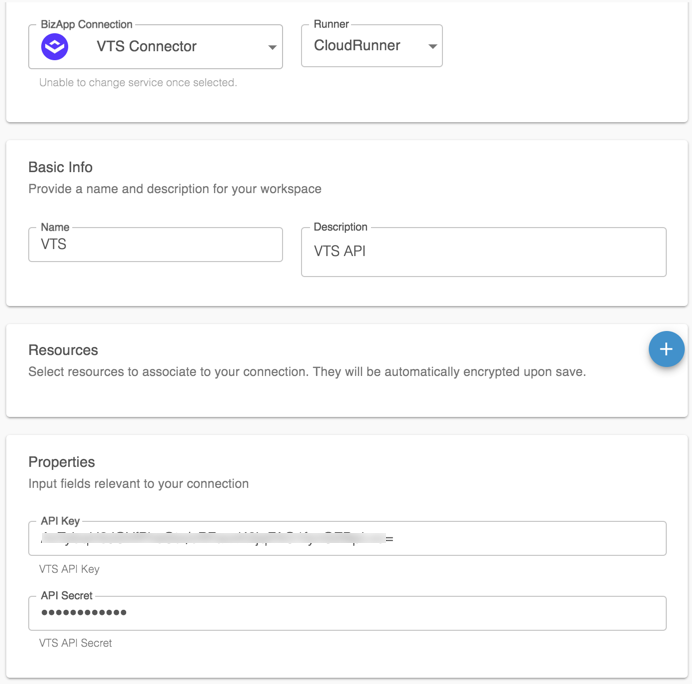Select the CloudRunner value in Runner
The width and height of the screenshot is (692, 684).
coord(357,46)
